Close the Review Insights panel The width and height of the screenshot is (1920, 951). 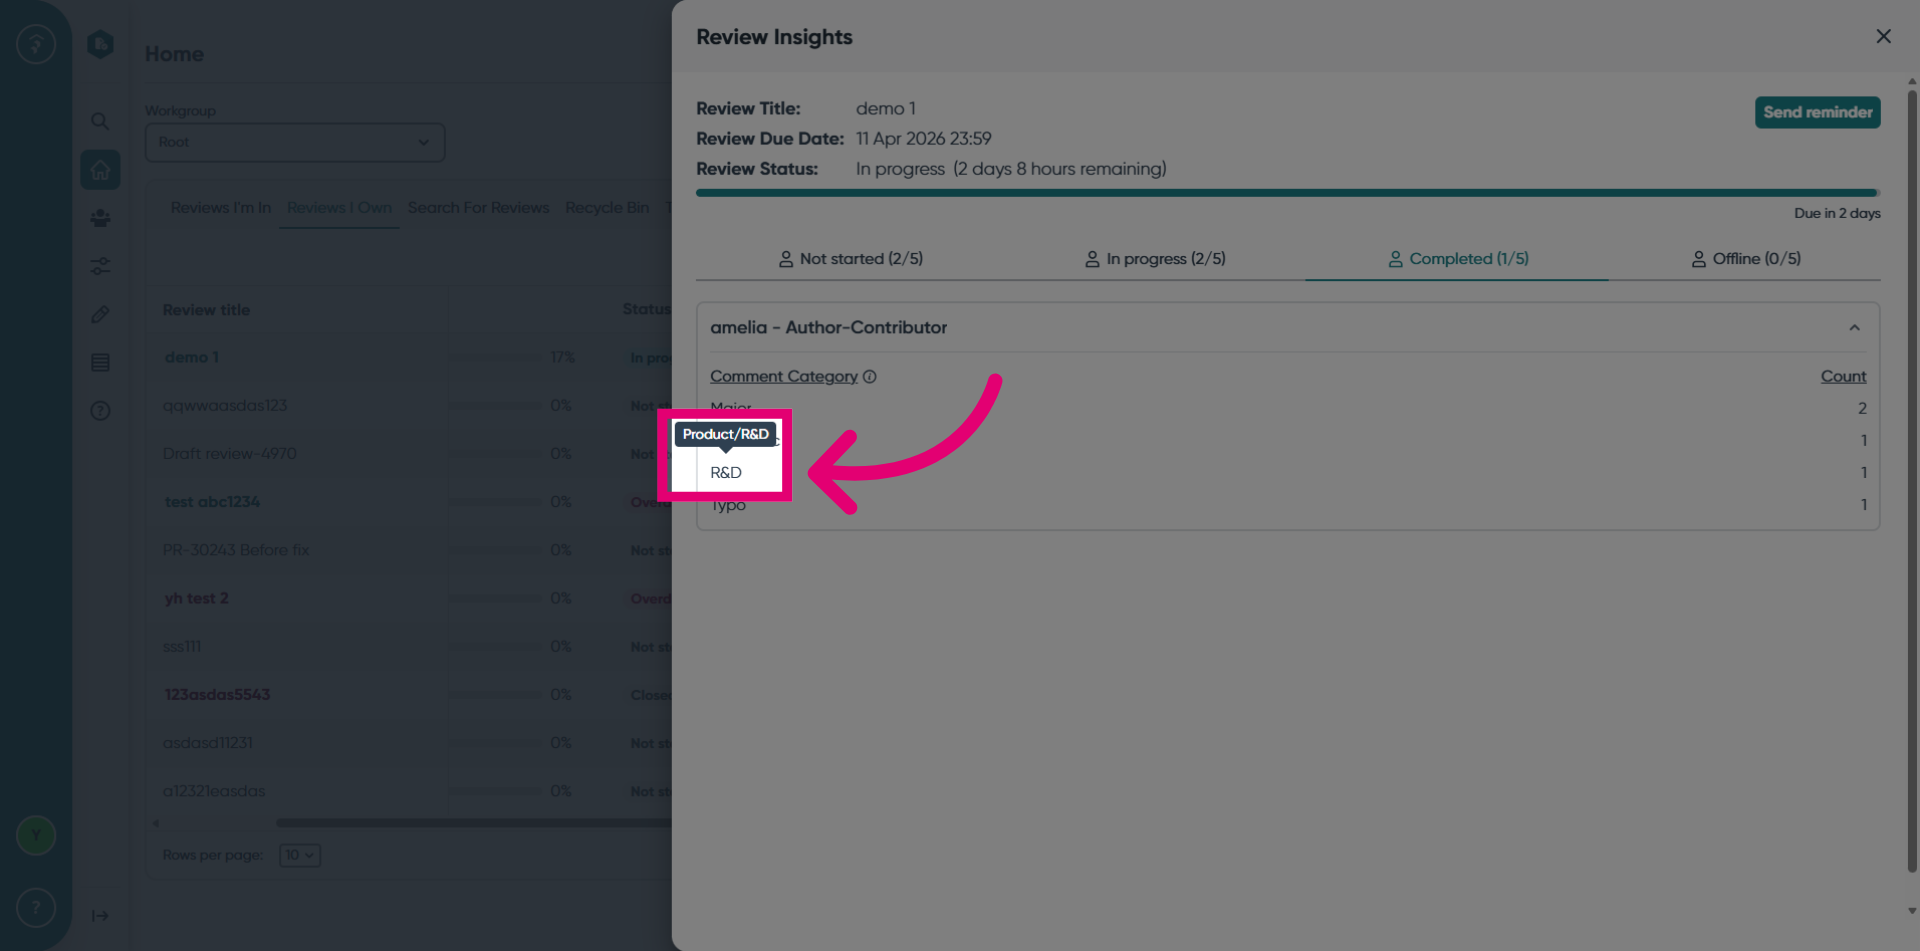point(1883,36)
